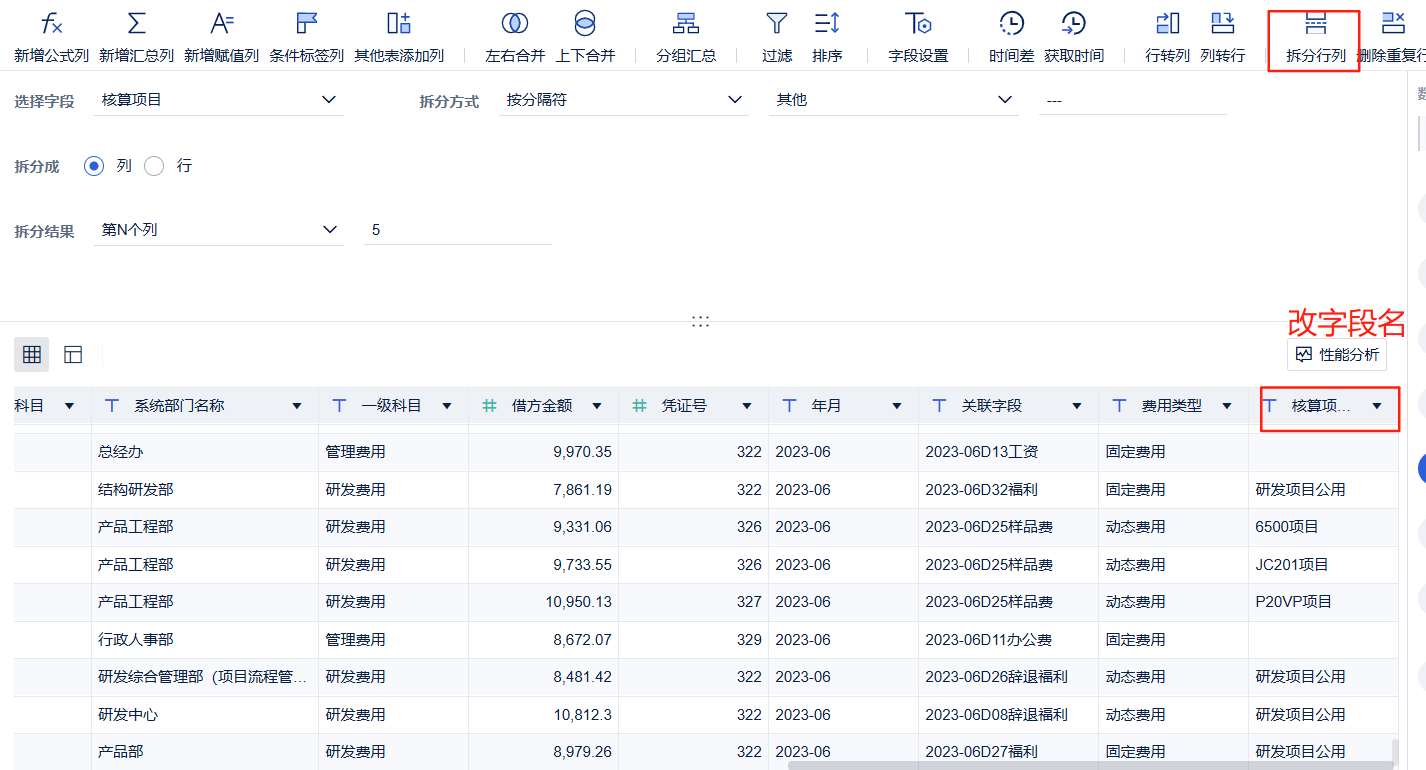The height and width of the screenshot is (770, 1426).
Task: Open the 选择字段 dropdown showing 核算项目
Action: click(219, 100)
